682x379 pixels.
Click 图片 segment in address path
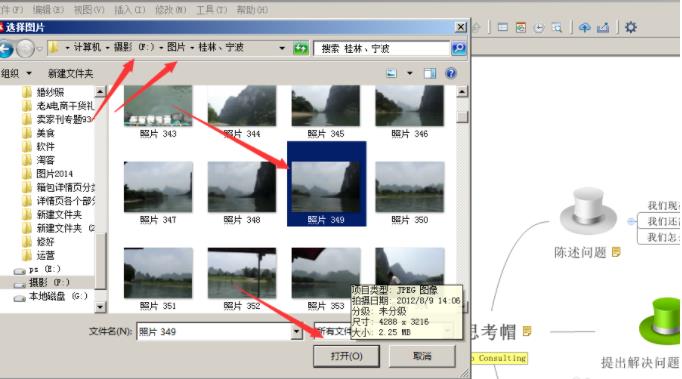pyautogui.click(x=176, y=47)
